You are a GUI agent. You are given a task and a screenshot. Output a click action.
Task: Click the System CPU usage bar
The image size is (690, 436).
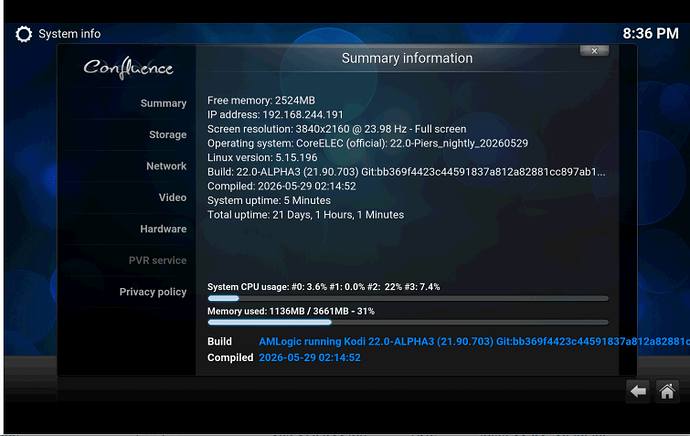(408, 298)
